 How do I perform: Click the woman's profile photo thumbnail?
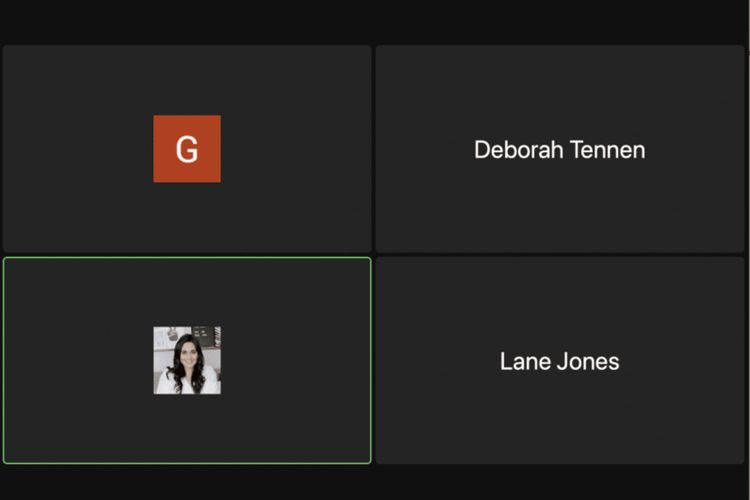(x=187, y=360)
